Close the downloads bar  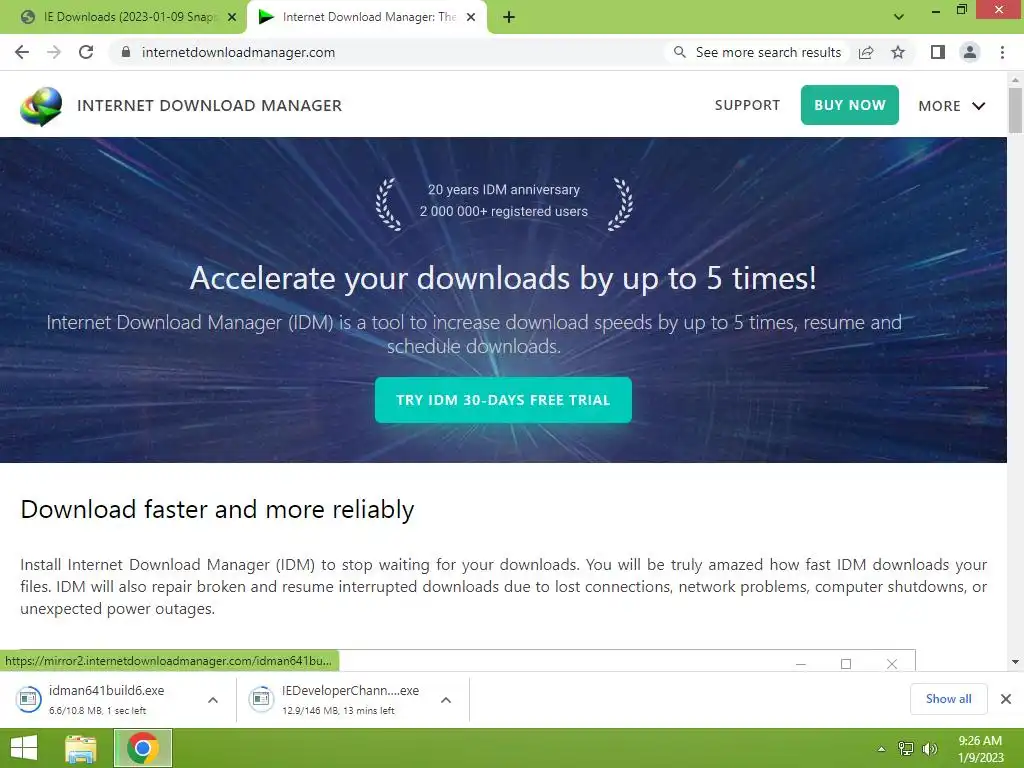[1006, 699]
